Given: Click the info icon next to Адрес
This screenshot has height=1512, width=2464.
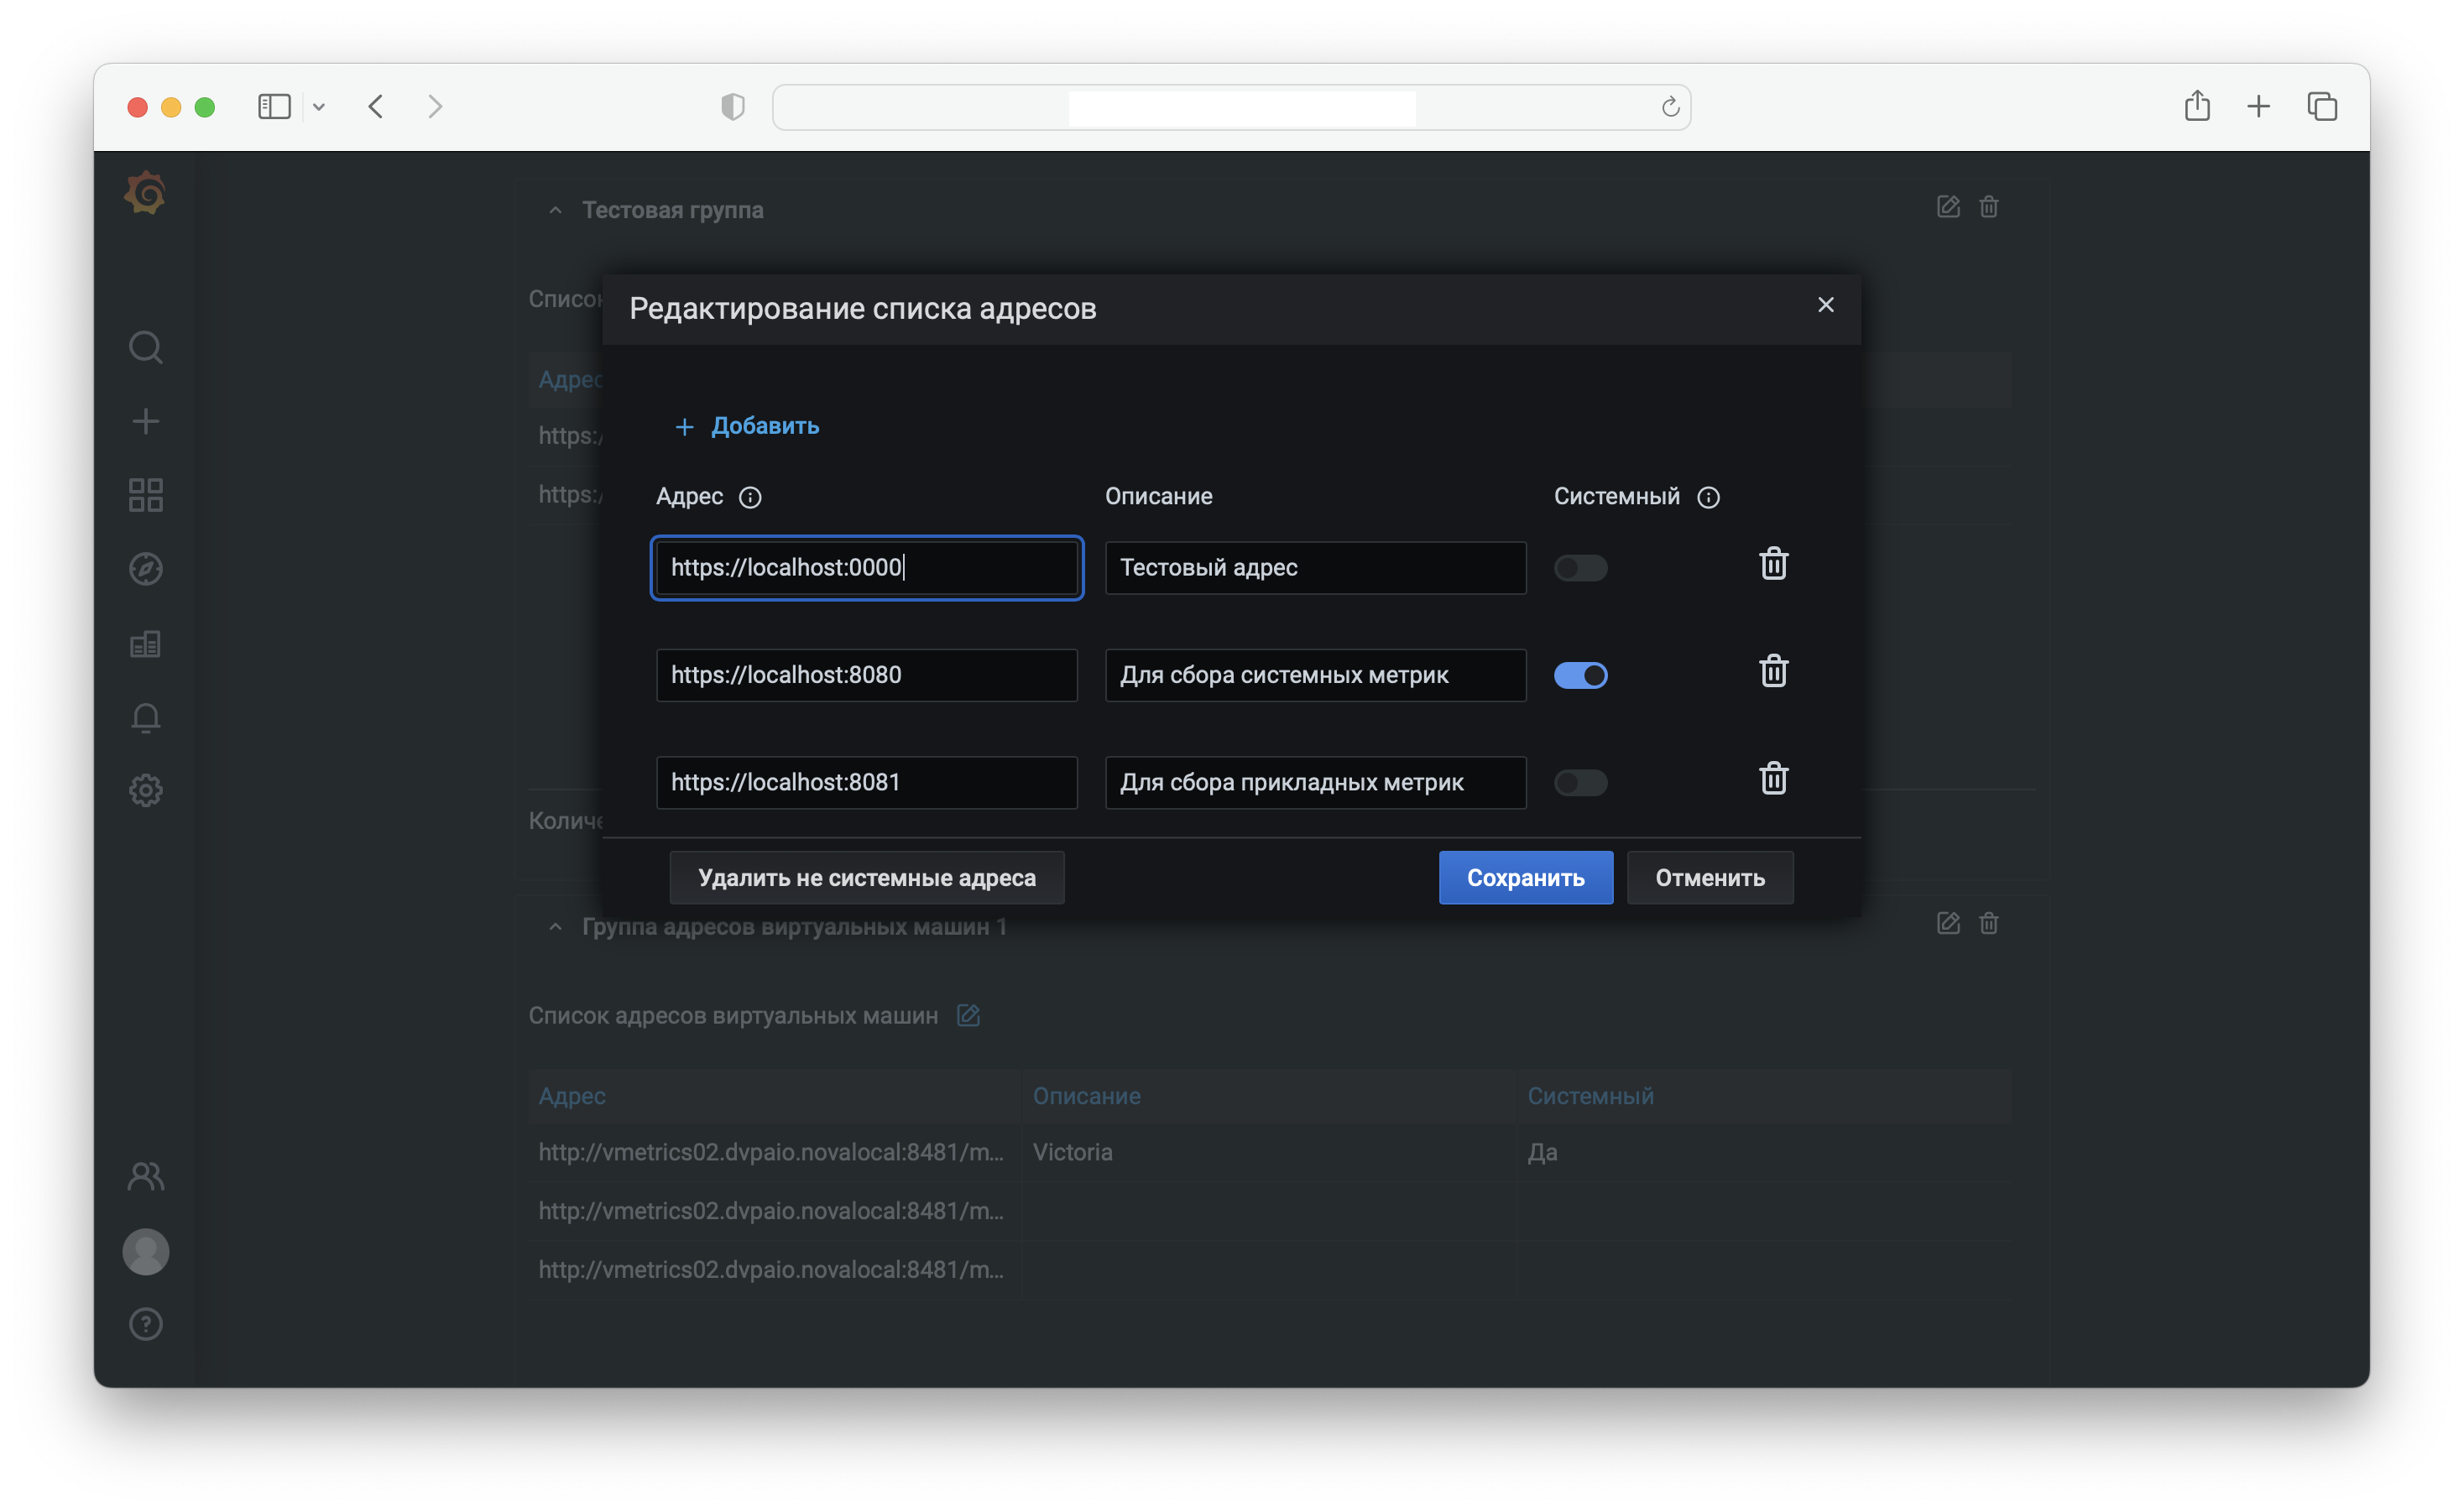Looking at the screenshot, I should tap(750, 497).
